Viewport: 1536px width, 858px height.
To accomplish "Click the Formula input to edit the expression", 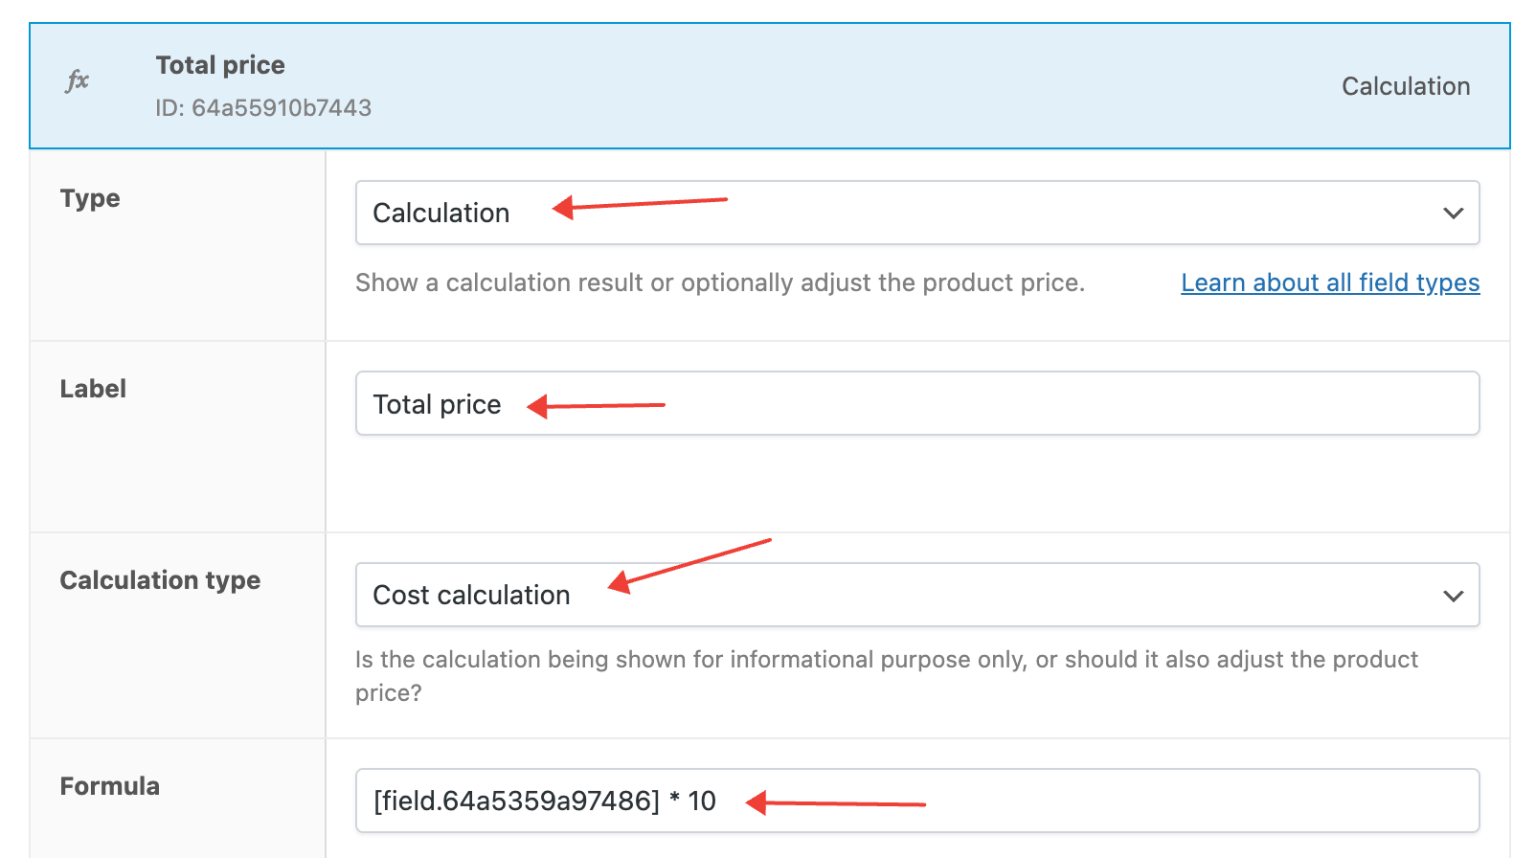I will (x=900, y=799).
